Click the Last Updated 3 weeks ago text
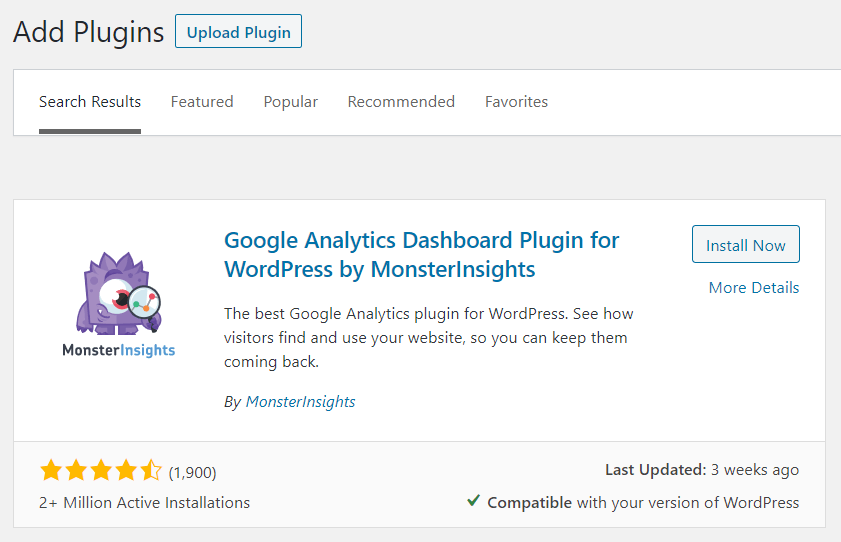This screenshot has height=542, width=841. click(x=702, y=470)
